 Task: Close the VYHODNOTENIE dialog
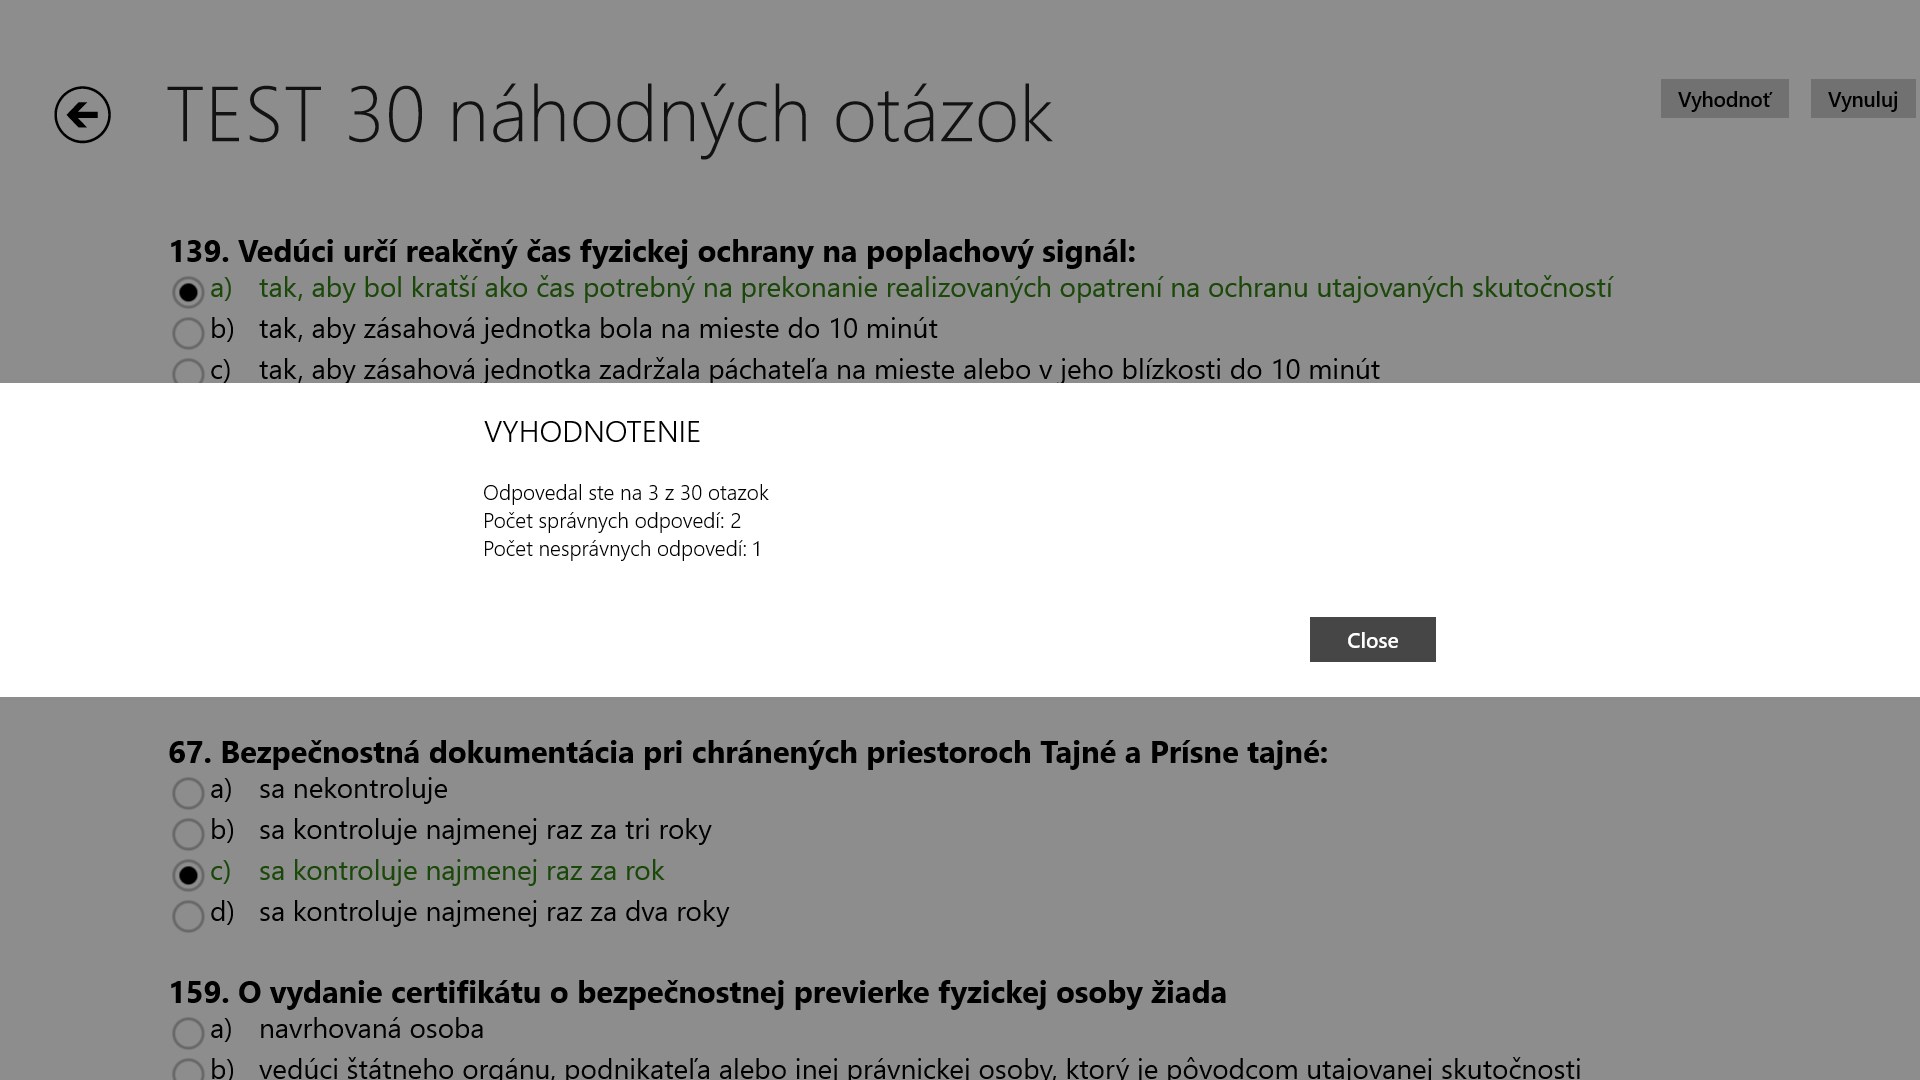(1372, 640)
